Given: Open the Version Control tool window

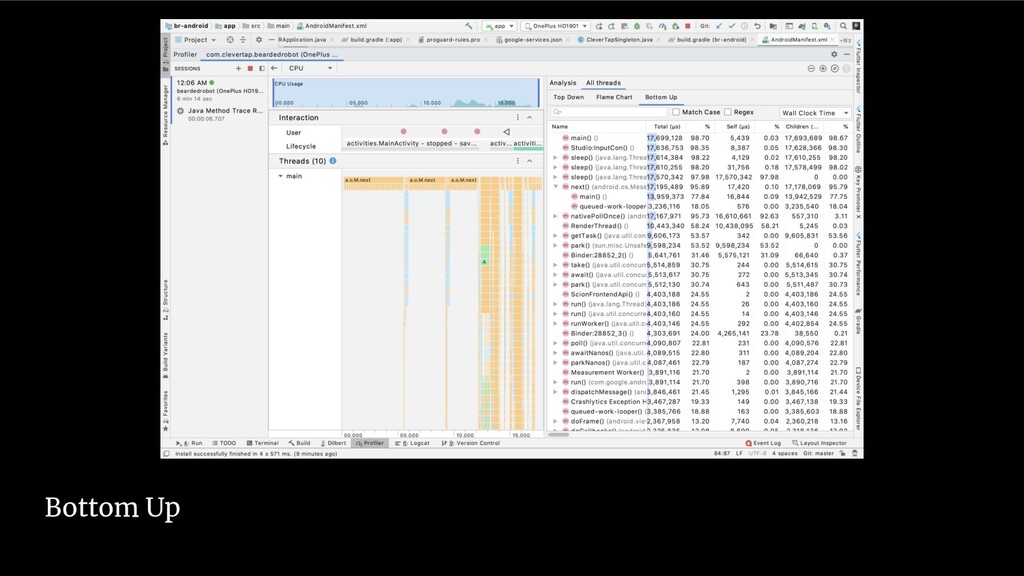Looking at the screenshot, I should pos(471,443).
